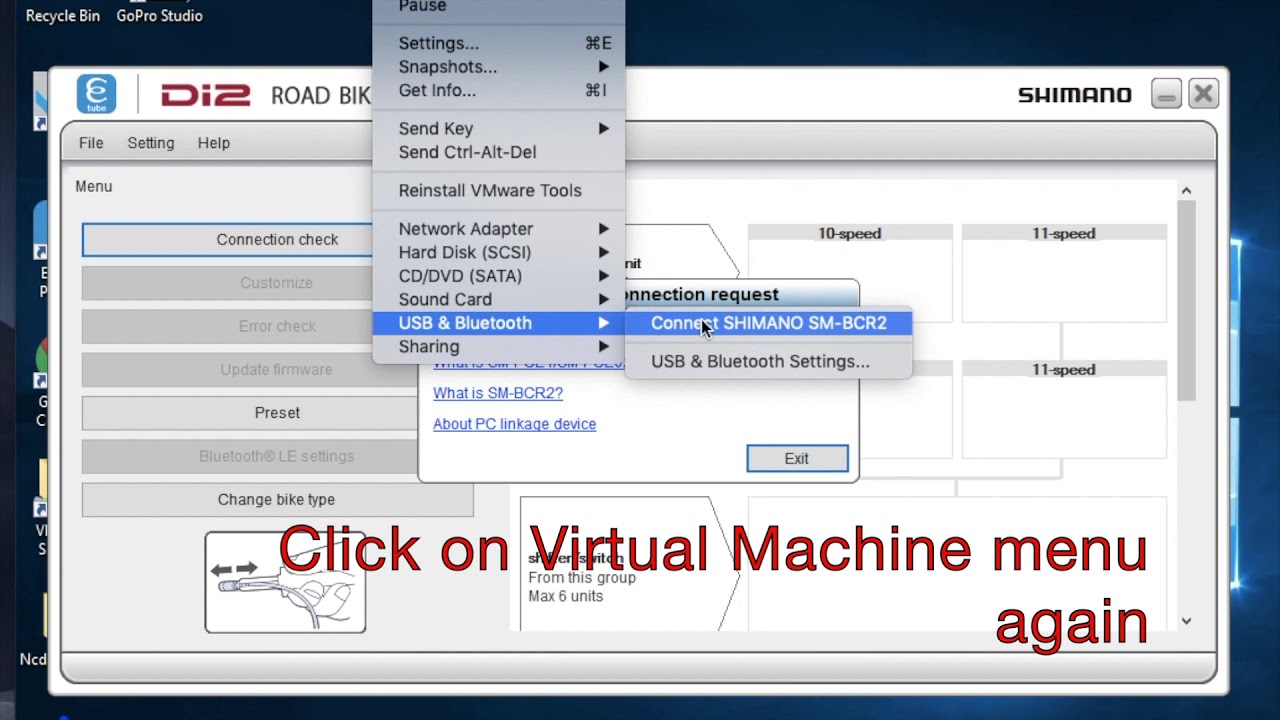Choose Get Info... menu entry
Viewport: 1280px width, 720px height.
[x=498, y=90]
